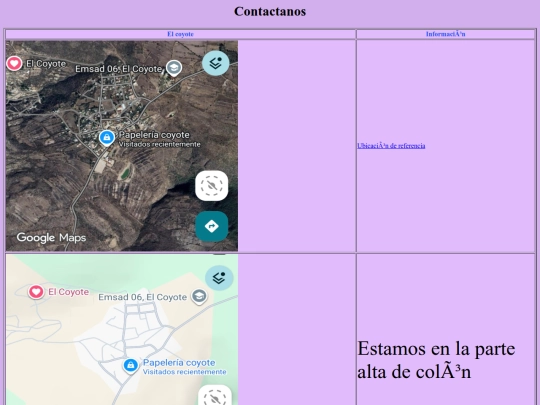Image resolution: width=540 pixels, height=405 pixels.
Task: Click the 'Ubicación de referencia' link
Action: coord(391,146)
